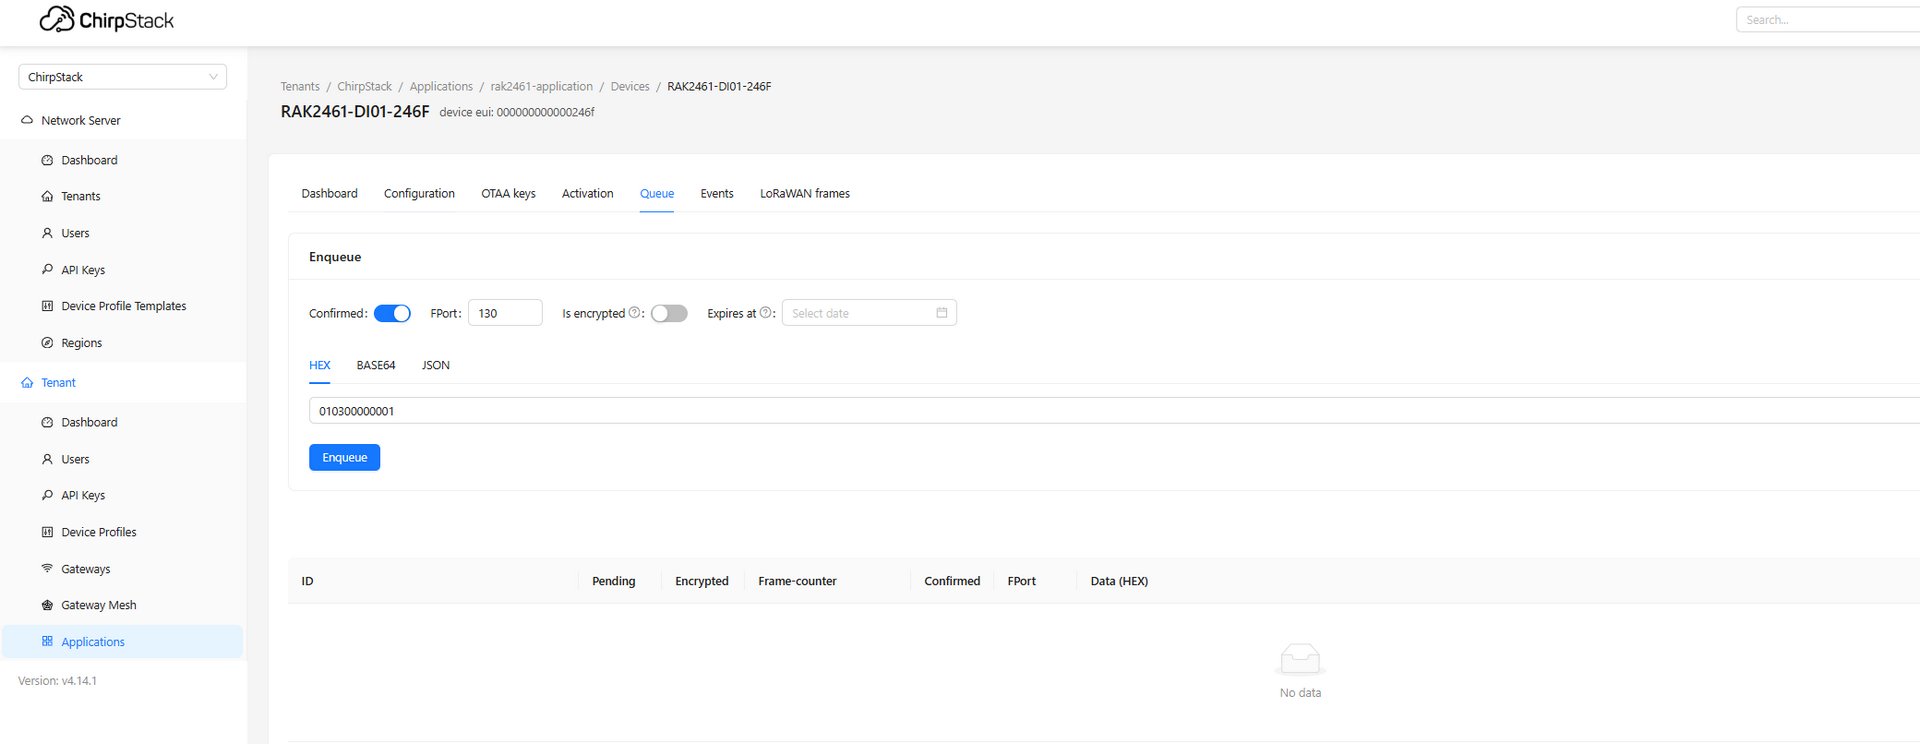
Task: Enable the Is encrypted switch
Action: pos(669,313)
